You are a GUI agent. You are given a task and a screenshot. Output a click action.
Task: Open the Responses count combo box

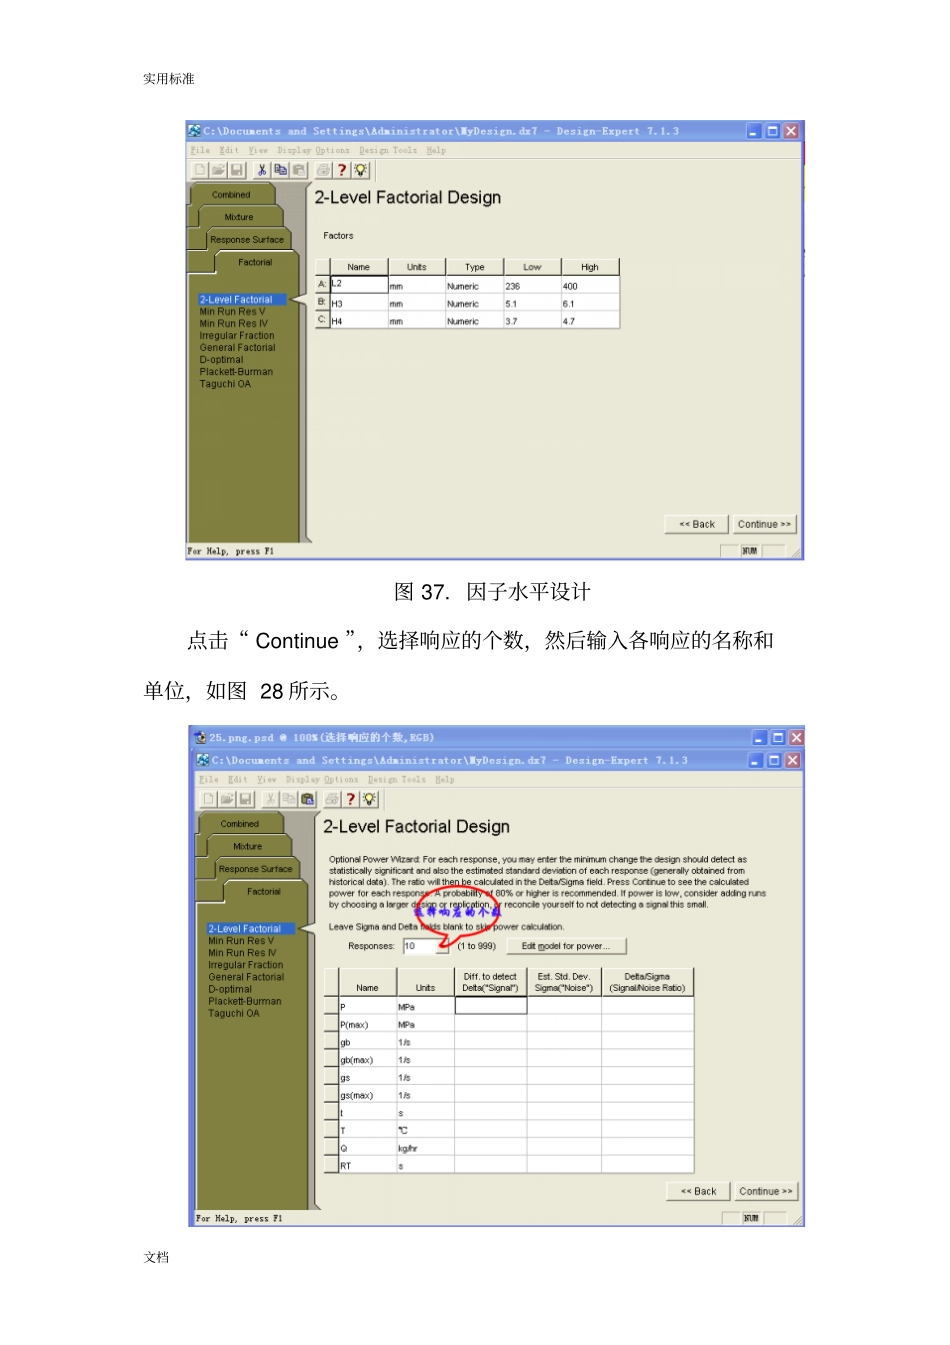tap(427, 946)
